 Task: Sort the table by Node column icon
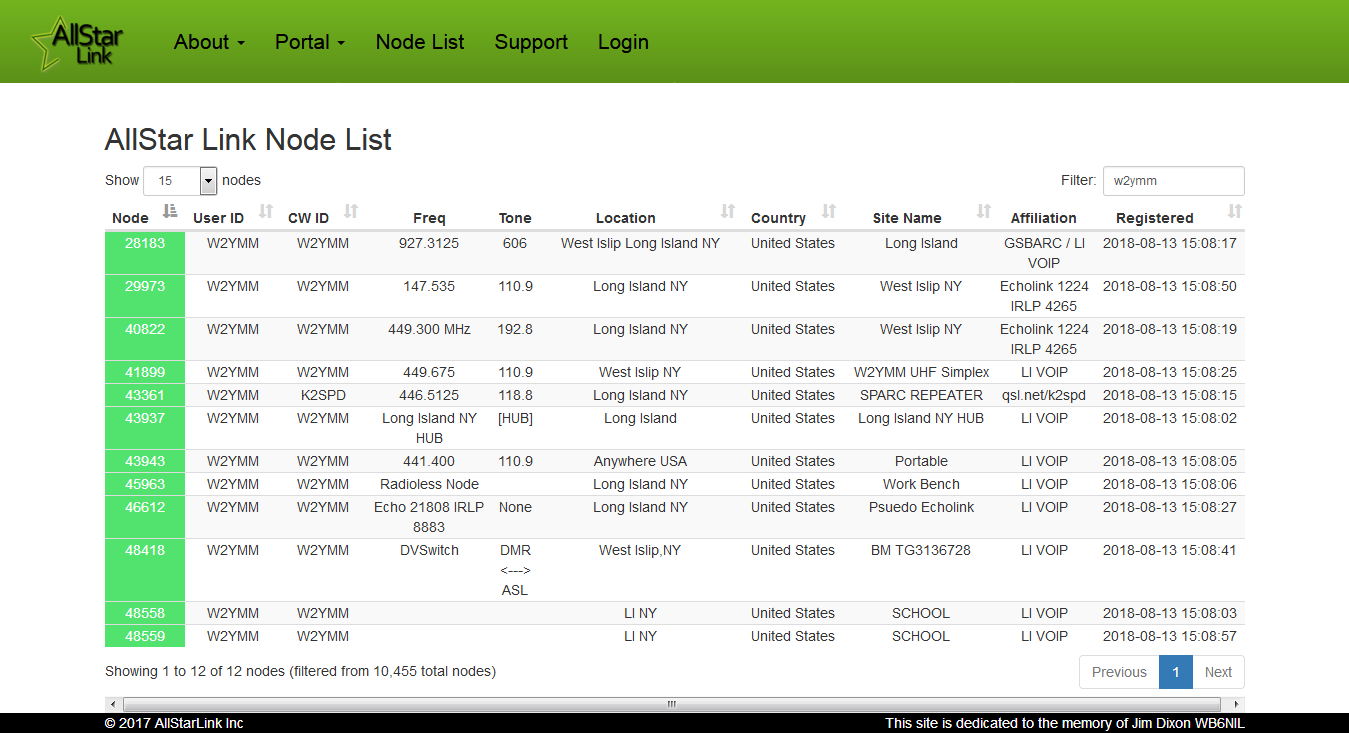[170, 211]
